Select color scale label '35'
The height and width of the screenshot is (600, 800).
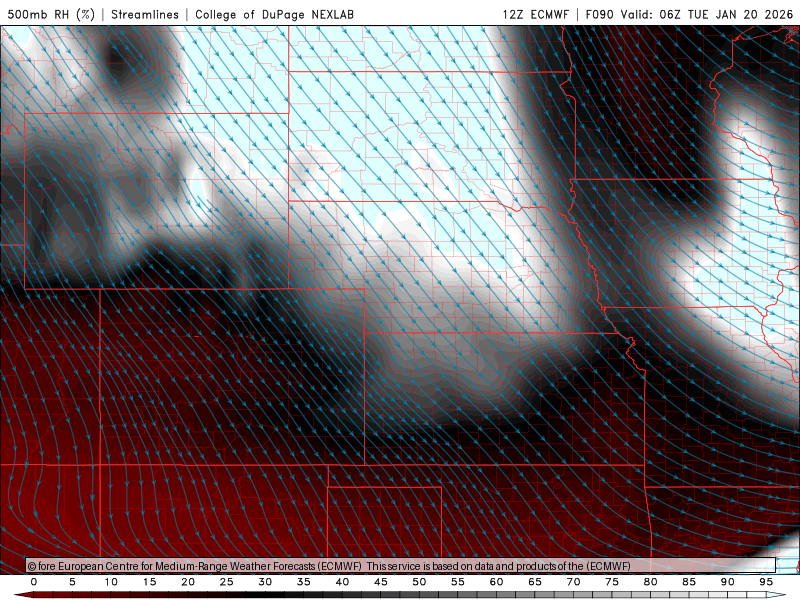(x=304, y=582)
